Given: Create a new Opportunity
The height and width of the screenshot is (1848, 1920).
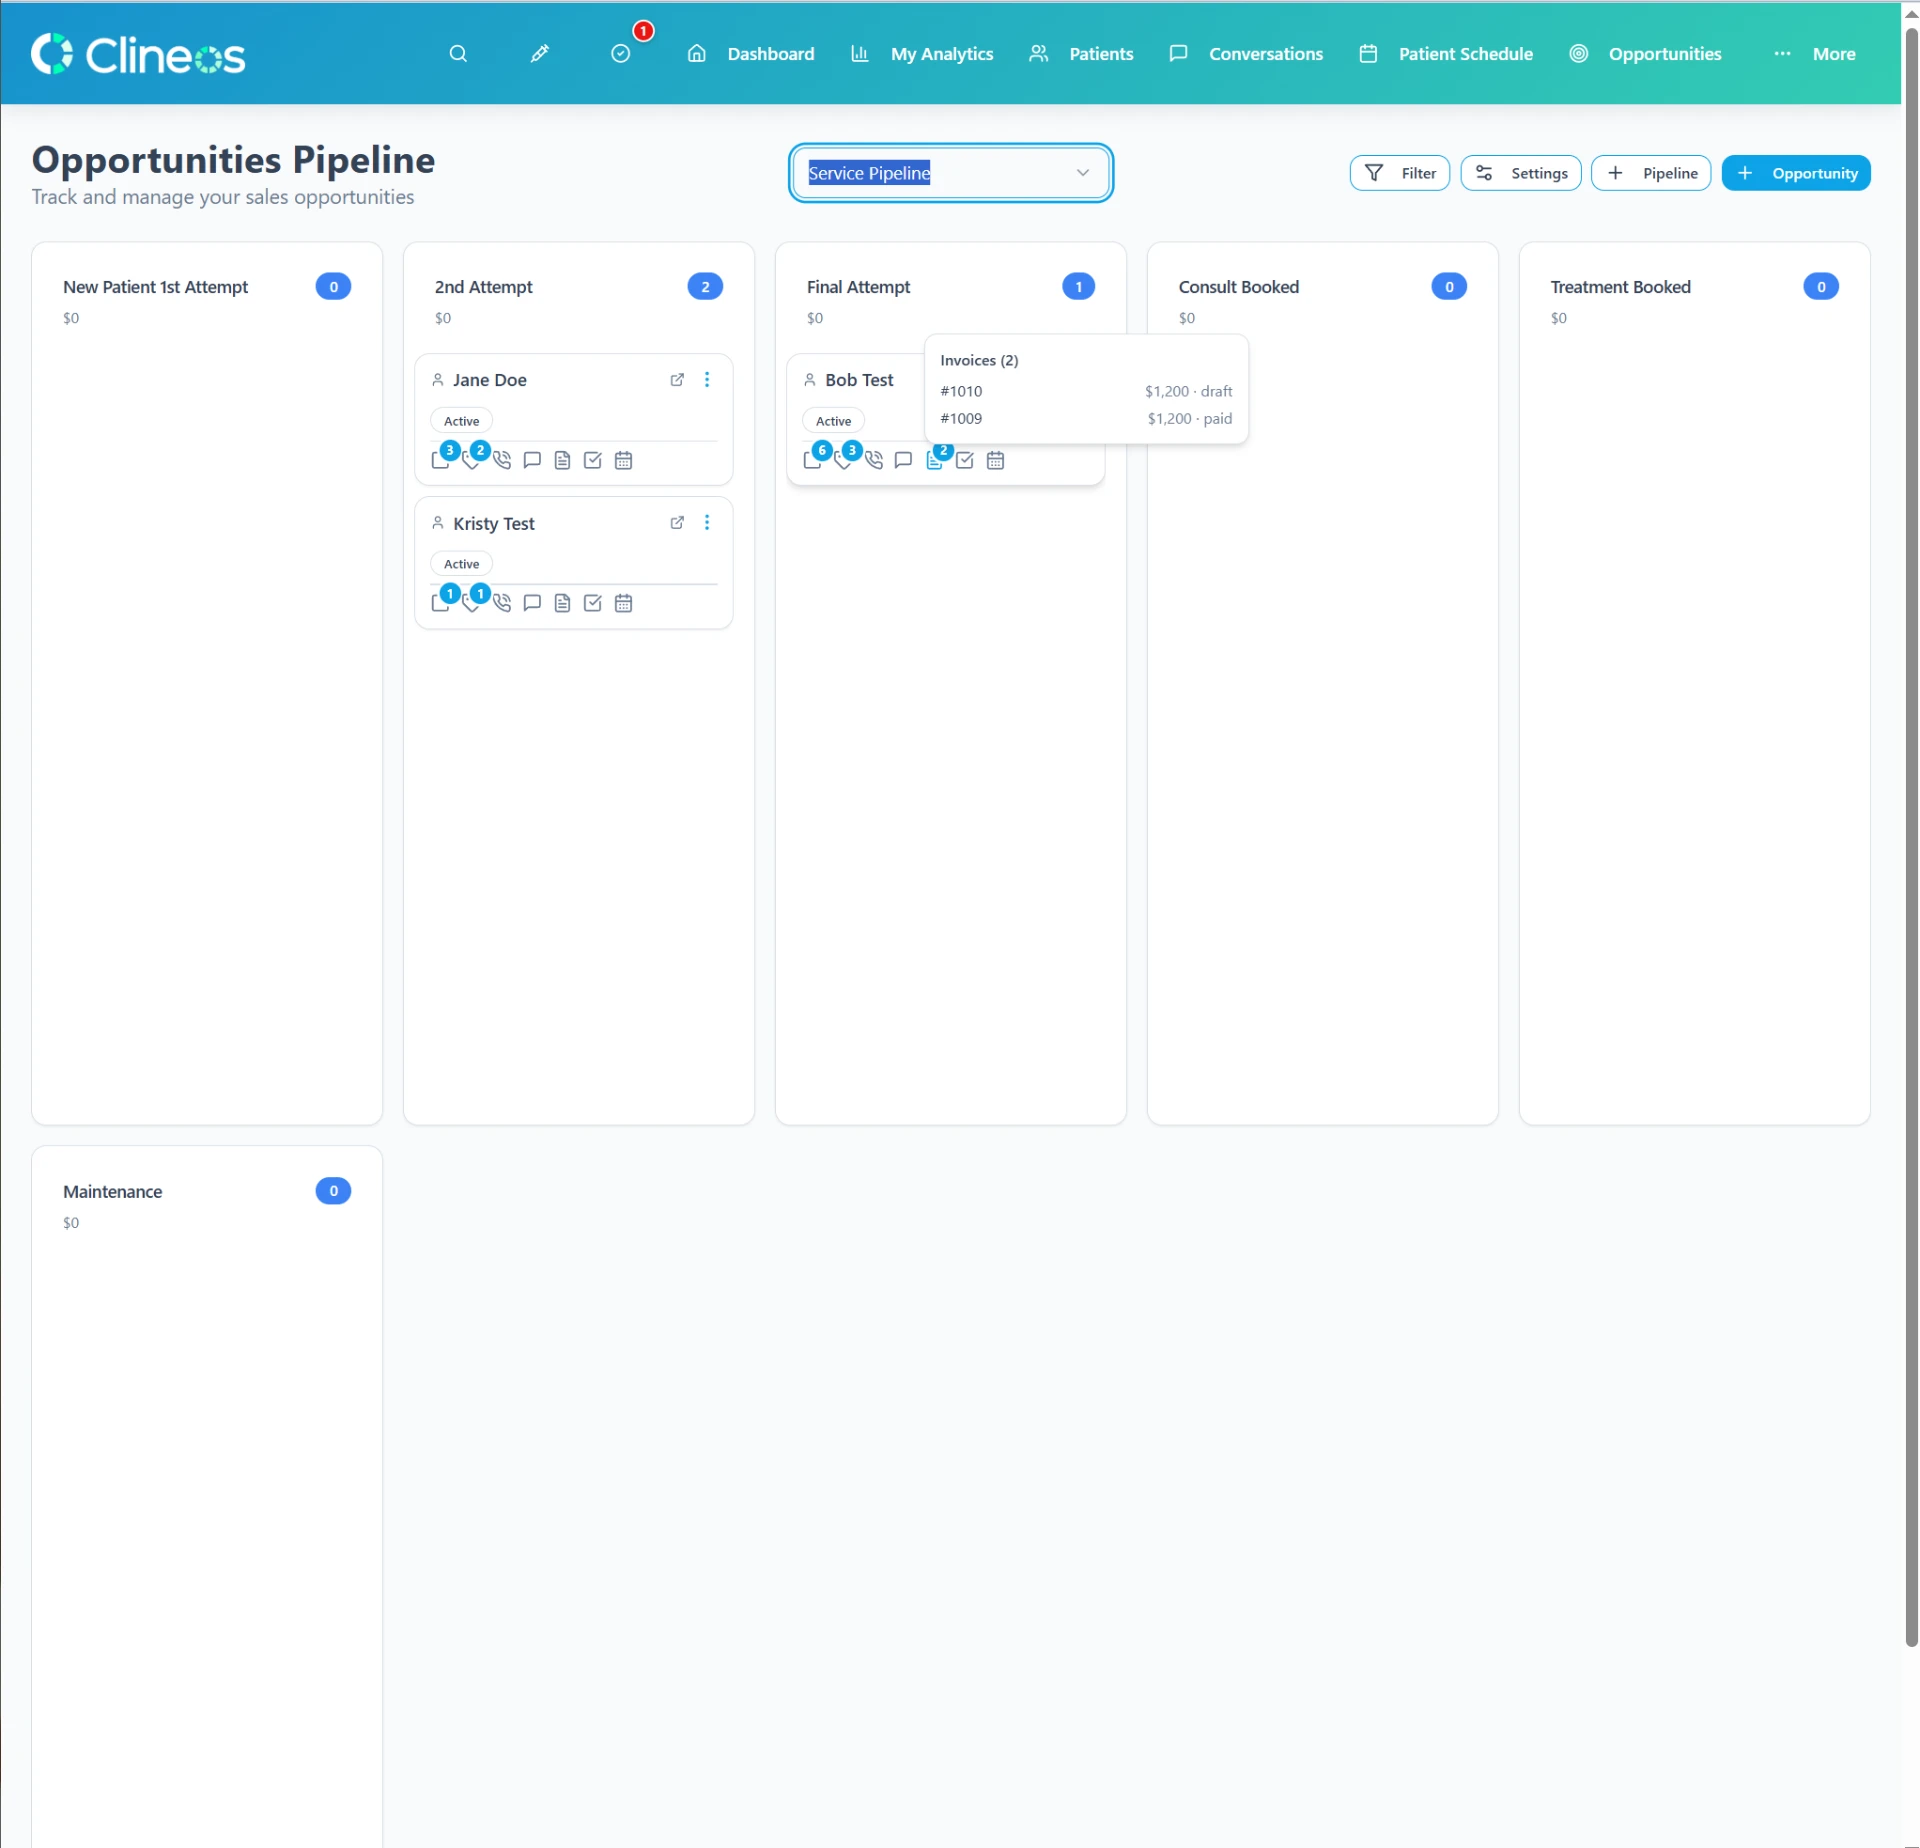Looking at the screenshot, I should [x=1796, y=173].
